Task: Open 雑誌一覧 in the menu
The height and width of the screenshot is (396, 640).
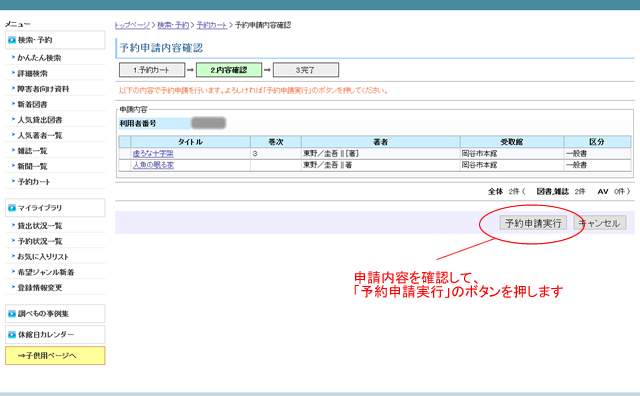Action: (x=32, y=151)
